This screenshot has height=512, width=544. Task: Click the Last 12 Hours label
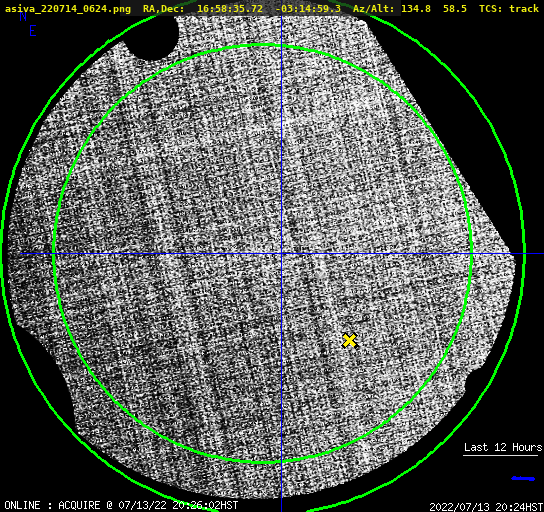click(x=503, y=447)
